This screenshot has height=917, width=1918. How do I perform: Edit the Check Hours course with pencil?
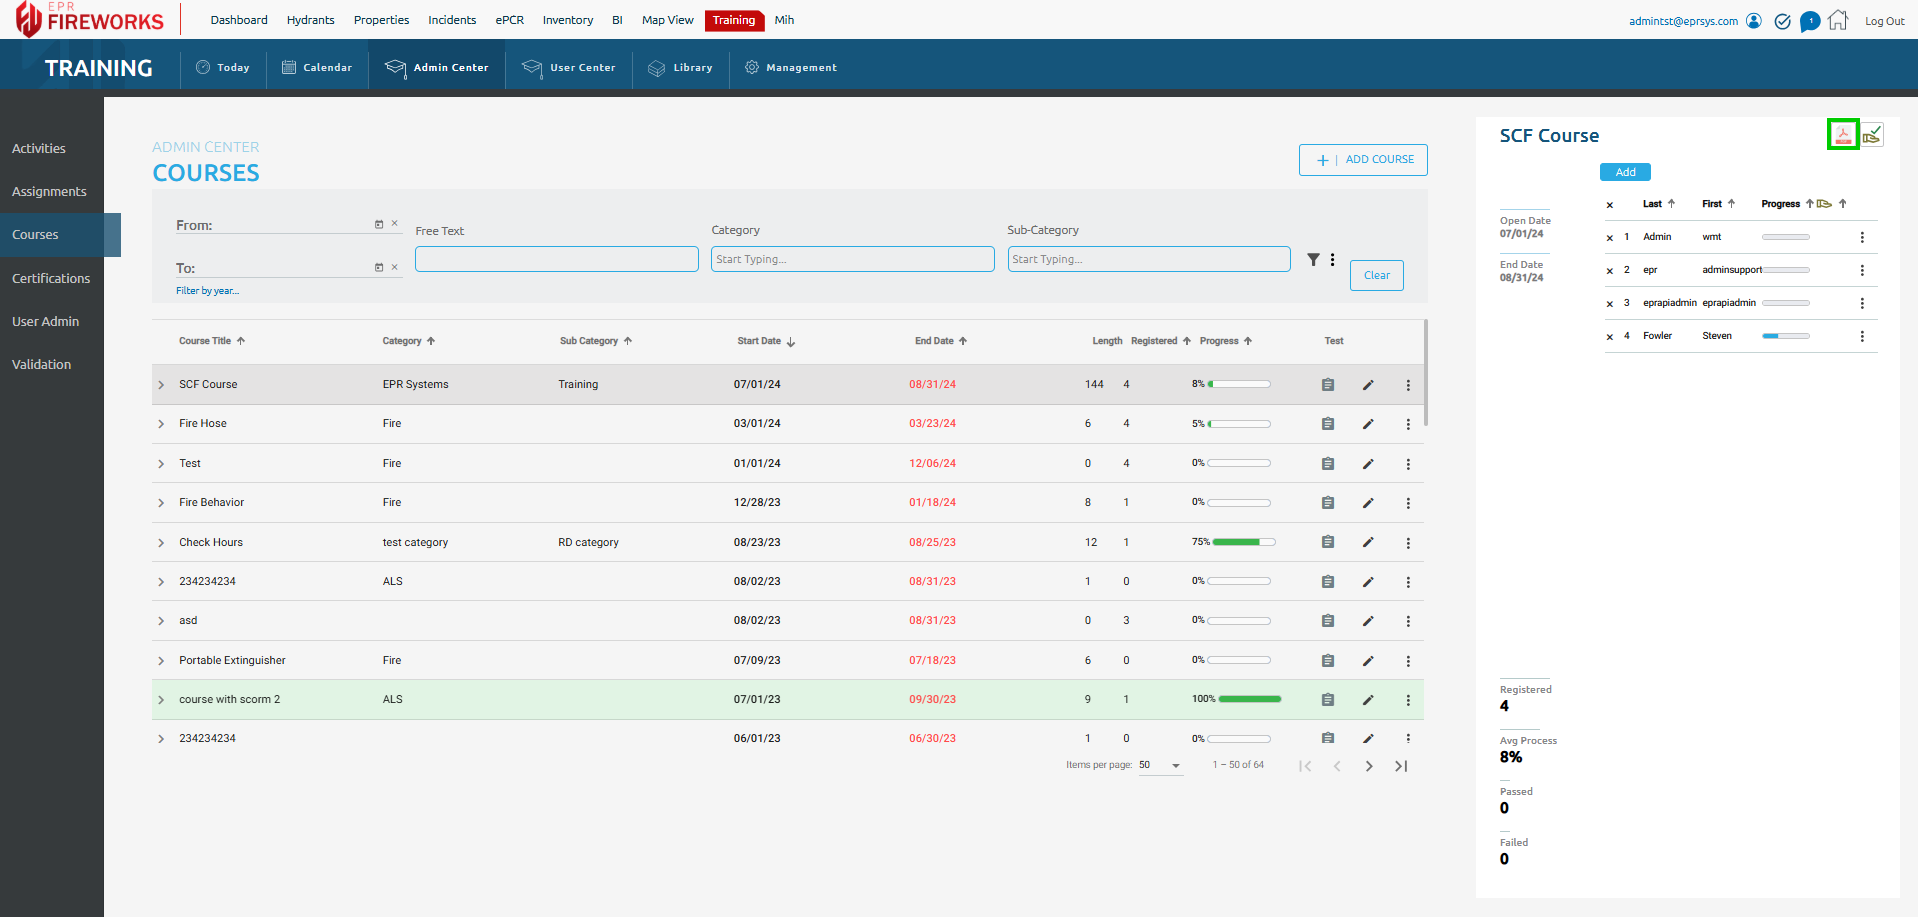tap(1368, 543)
